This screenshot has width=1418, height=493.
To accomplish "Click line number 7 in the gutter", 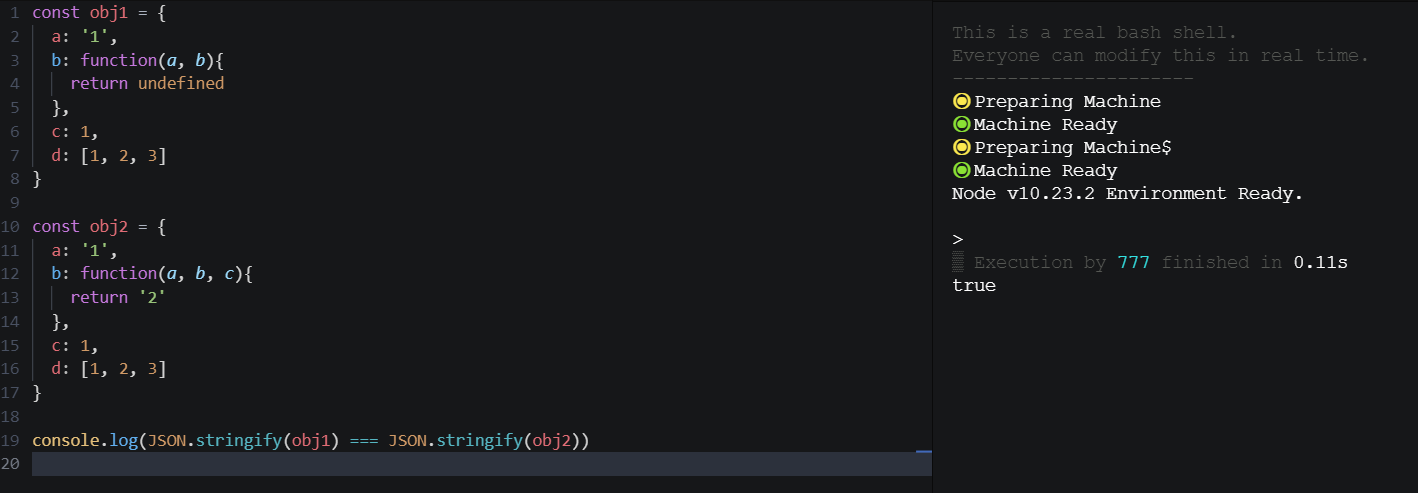I will 14,155.
